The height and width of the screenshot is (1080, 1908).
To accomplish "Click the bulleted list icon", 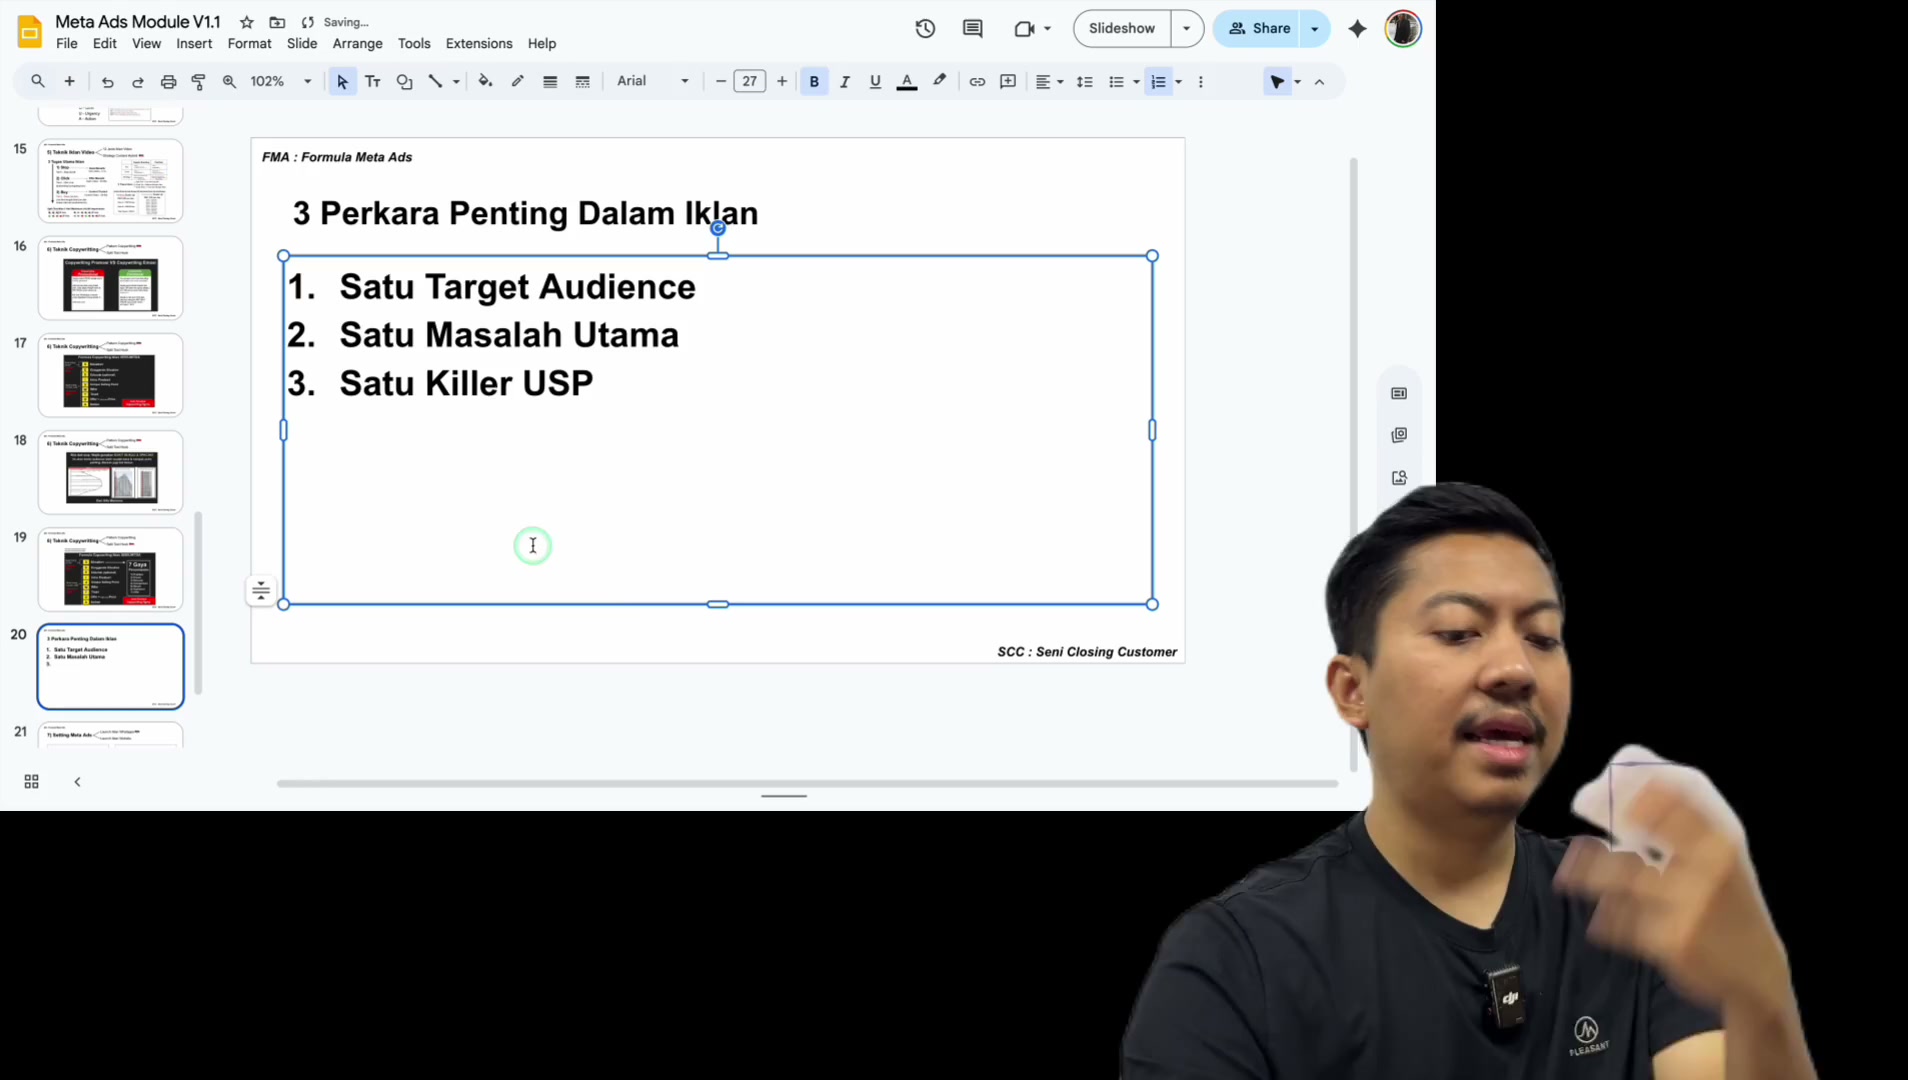I will 1116,82.
